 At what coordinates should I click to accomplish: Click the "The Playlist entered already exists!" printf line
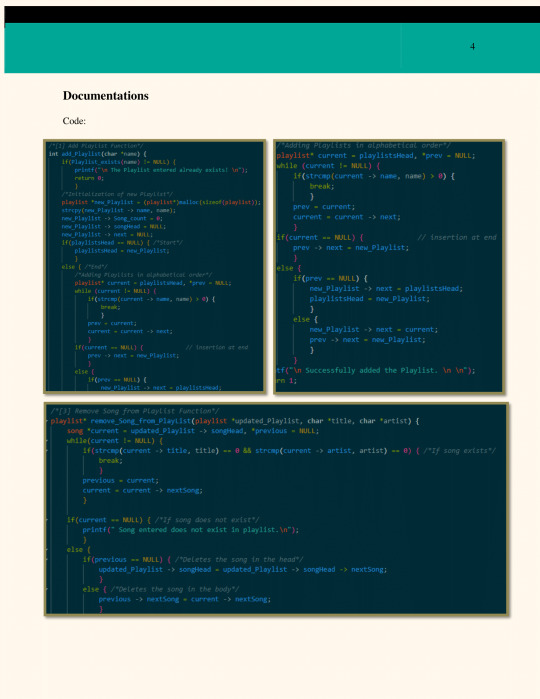tap(161, 170)
